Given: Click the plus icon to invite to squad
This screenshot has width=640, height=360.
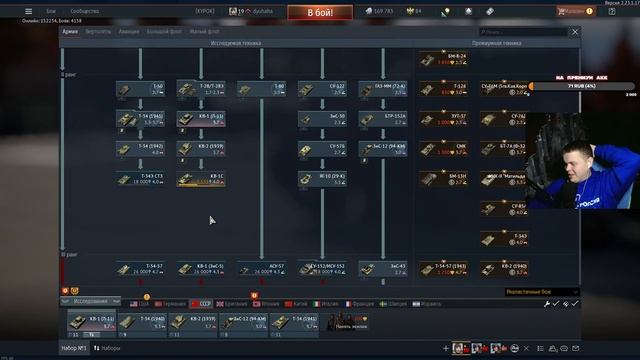Looking at the screenshot, I should click(446, 348).
